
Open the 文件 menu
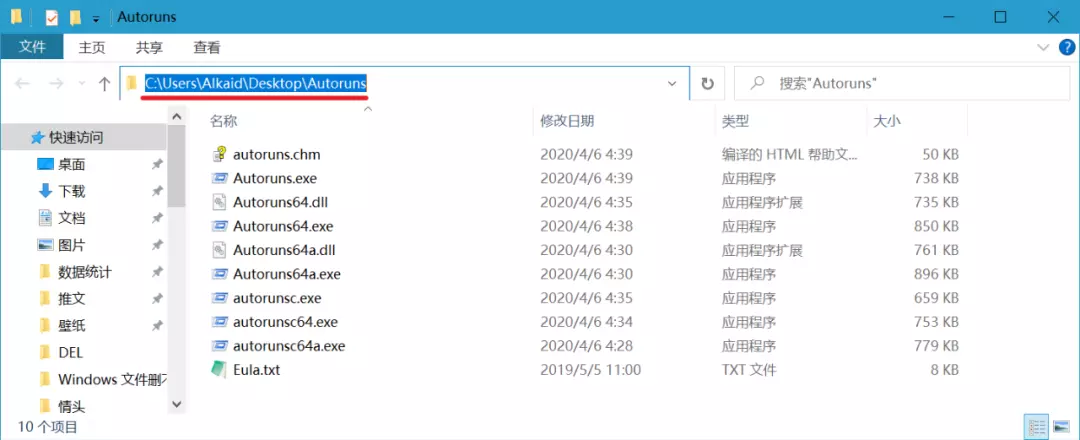click(32, 47)
